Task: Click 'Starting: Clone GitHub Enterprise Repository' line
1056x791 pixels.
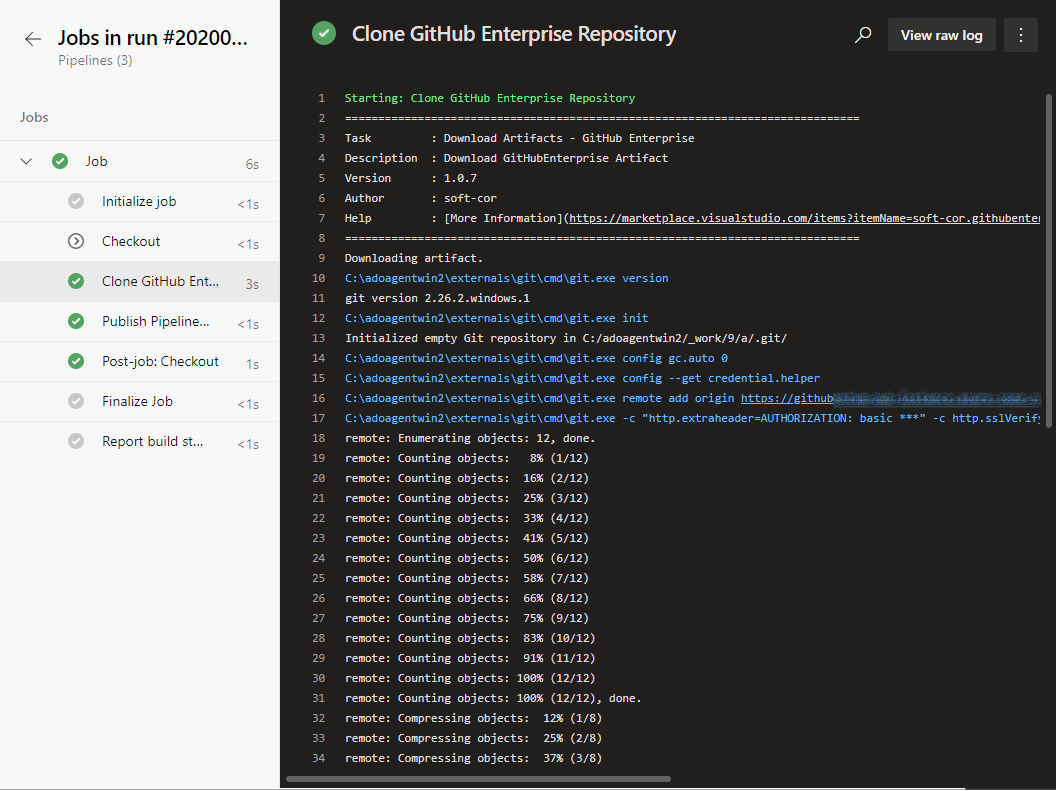Action: 490,98
